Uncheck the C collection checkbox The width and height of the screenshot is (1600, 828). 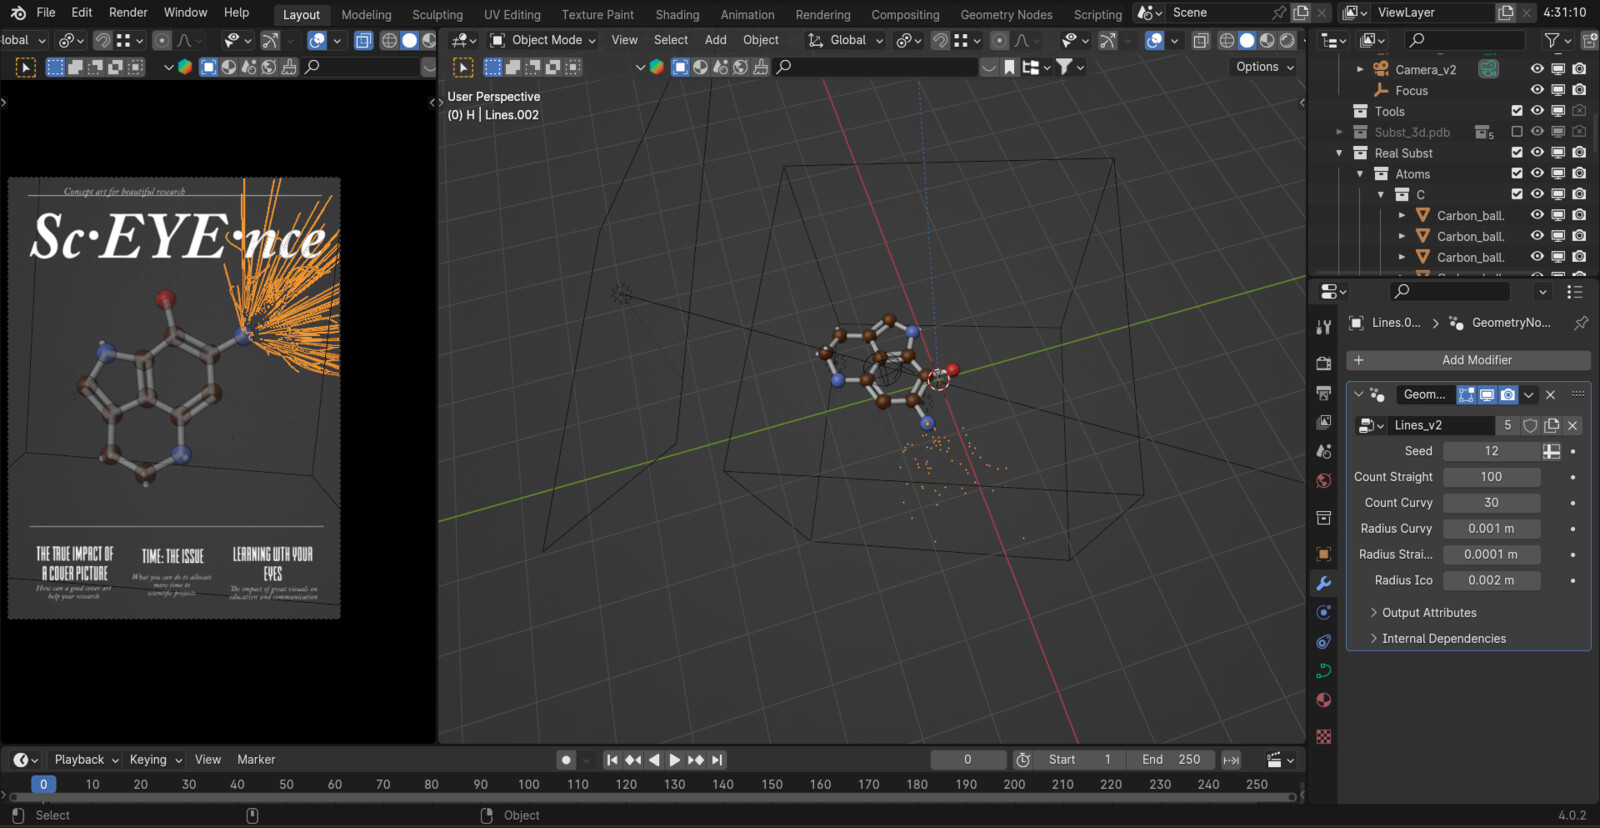pyautogui.click(x=1517, y=195)
